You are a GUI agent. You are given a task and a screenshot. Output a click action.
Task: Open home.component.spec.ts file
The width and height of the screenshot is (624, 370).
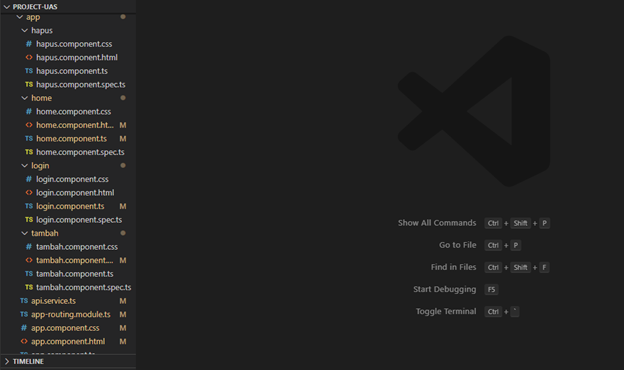point(80,152)
